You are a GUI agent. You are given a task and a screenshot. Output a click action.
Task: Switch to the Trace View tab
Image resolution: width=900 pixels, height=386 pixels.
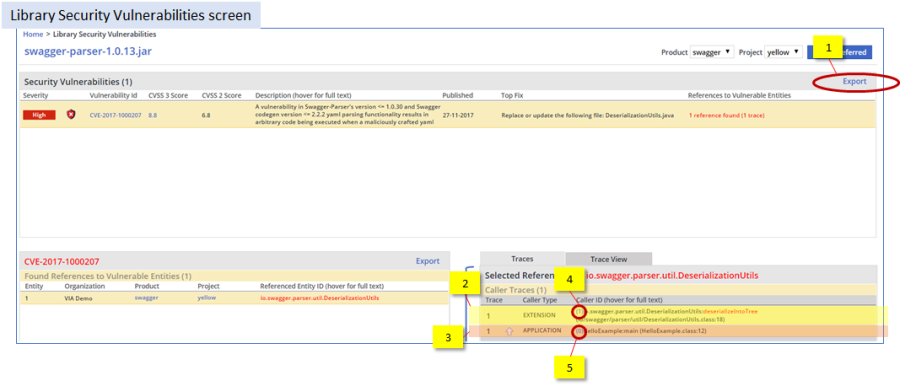coord(608,259)
